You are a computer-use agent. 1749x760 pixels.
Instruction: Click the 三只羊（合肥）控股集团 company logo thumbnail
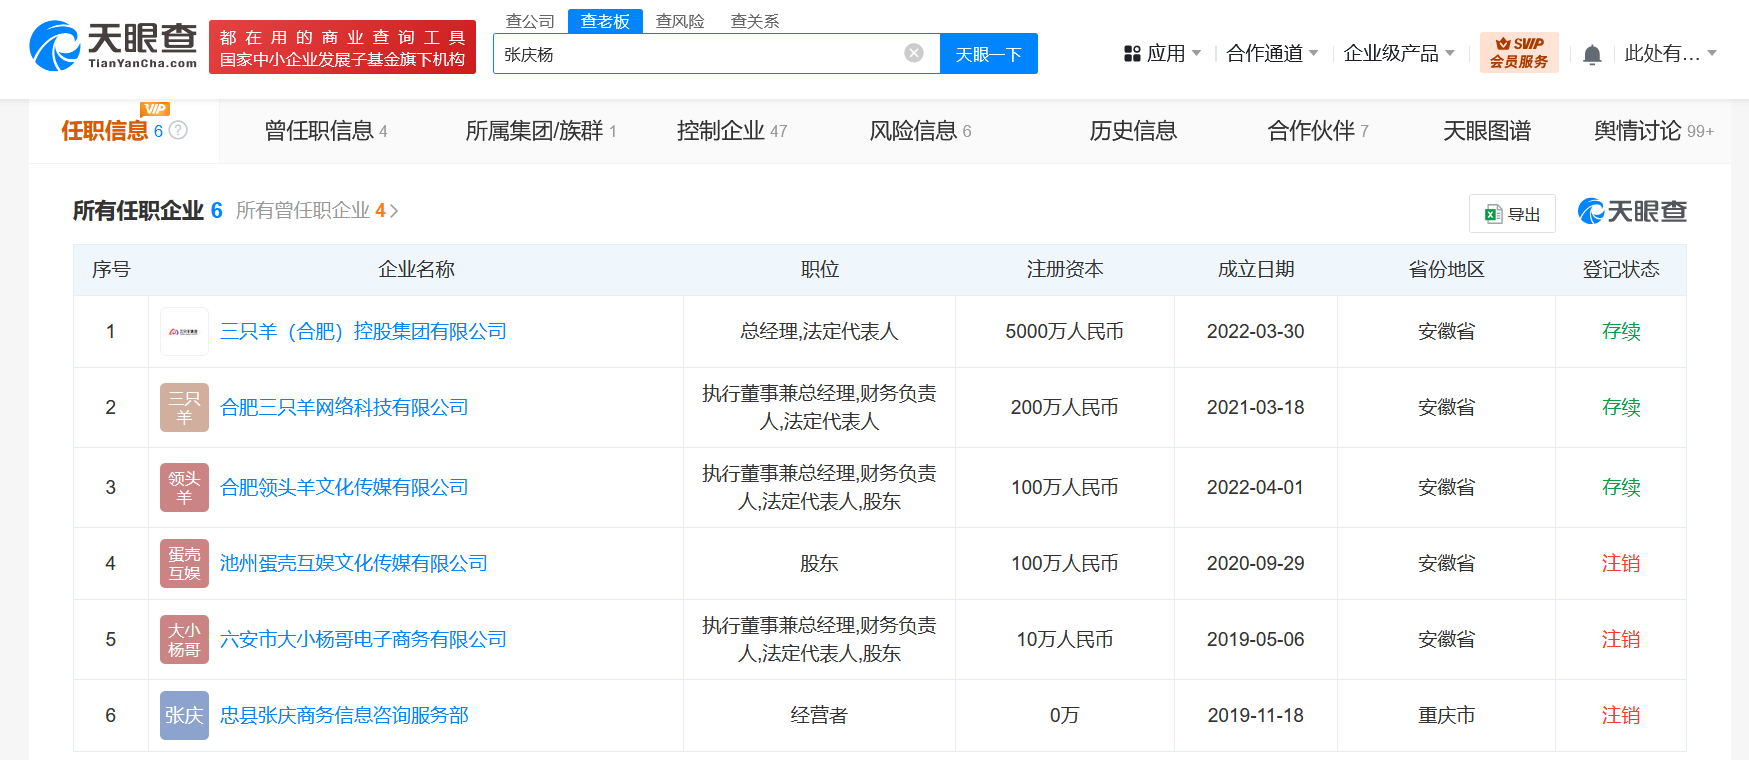(184, 331)
